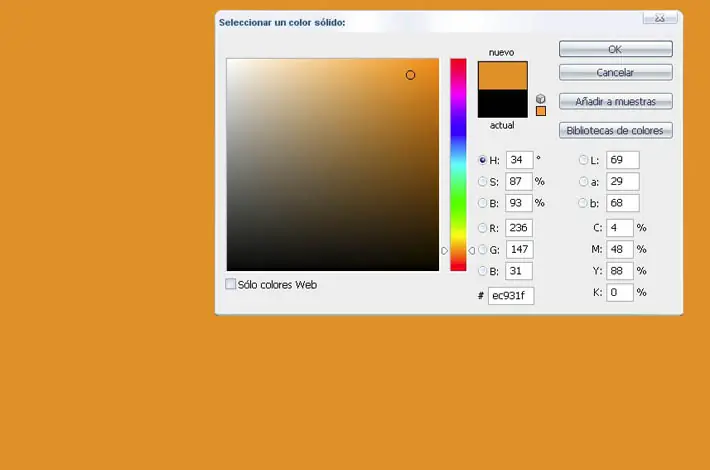This screenshot has height=470, width=710.
Task: Click the G value field showing 147
Action: 519,249
